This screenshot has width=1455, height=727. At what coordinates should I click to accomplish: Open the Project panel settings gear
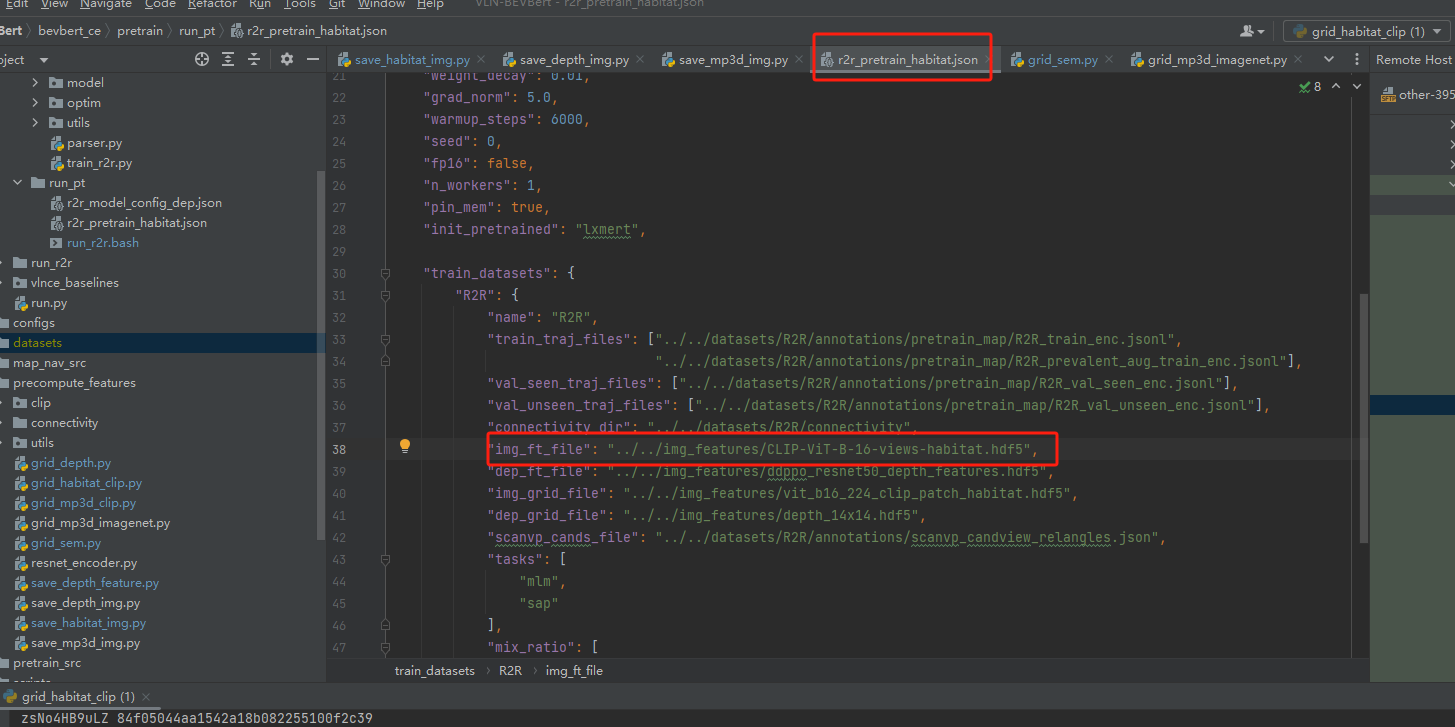[287, 59]
